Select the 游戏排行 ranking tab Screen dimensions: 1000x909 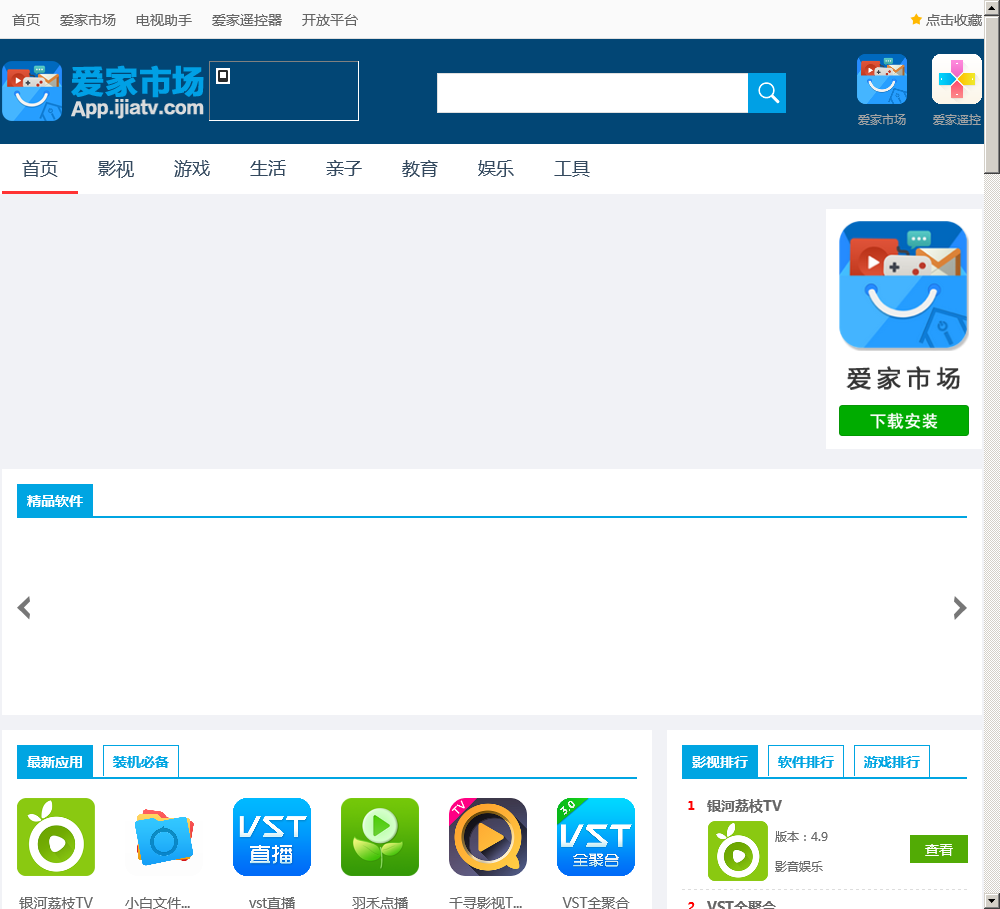click(x=892, y=762)
